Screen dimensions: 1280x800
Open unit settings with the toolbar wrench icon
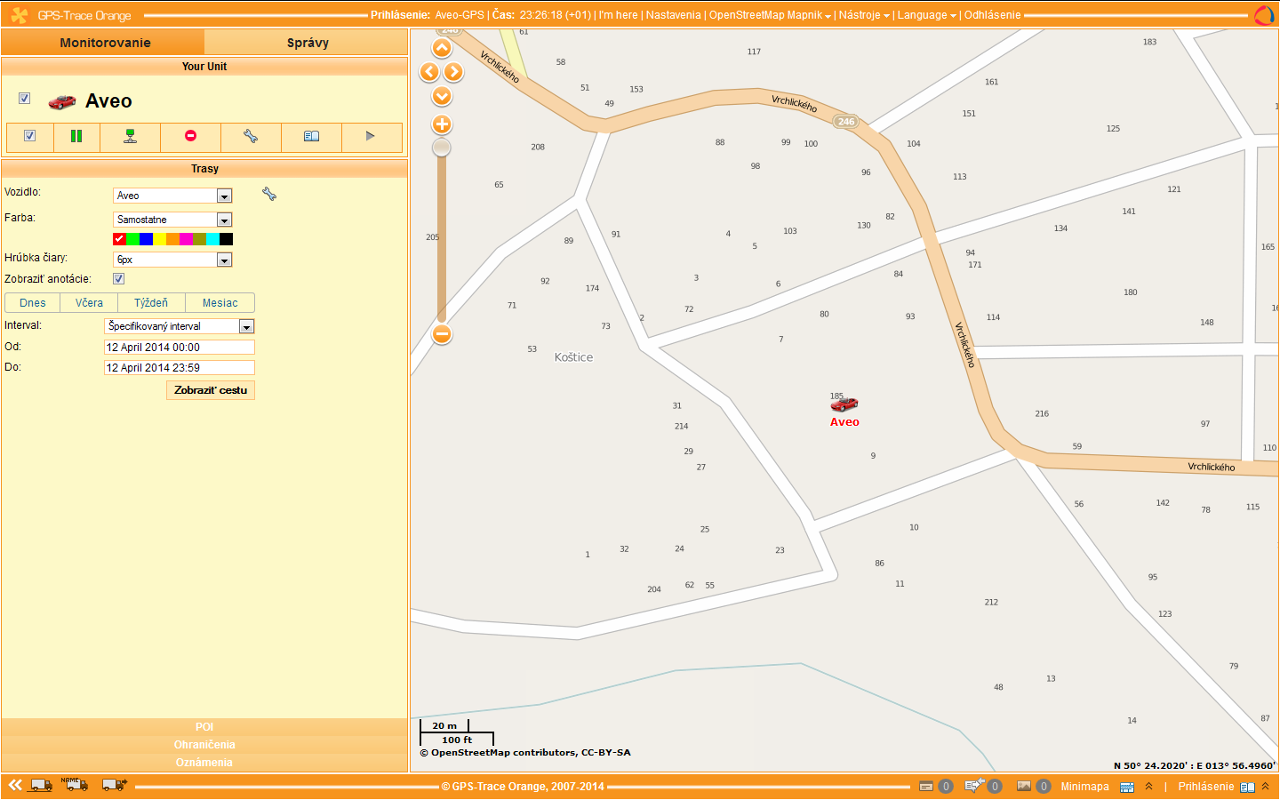(250, 136)
